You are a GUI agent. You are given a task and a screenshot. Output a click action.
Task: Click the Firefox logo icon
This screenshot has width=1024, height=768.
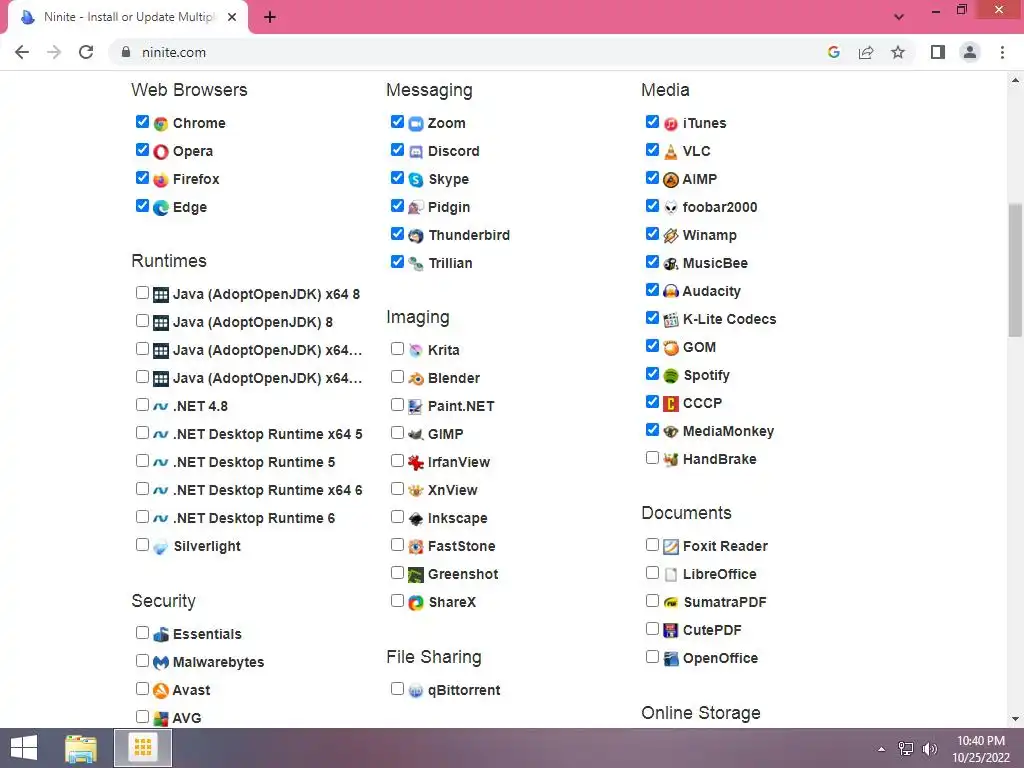(161, 180)
